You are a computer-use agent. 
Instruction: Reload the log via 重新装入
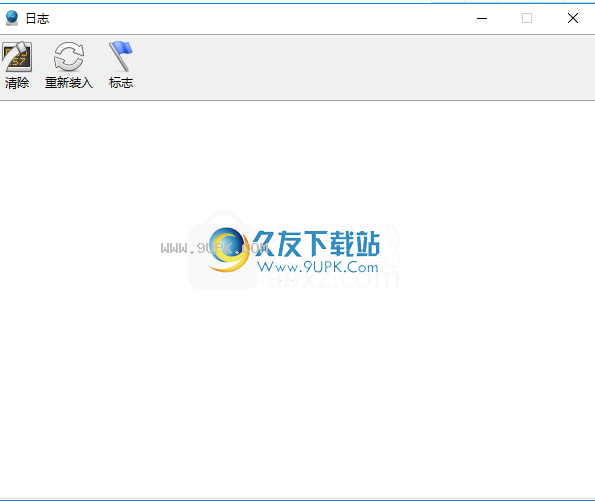click(69, 65)
